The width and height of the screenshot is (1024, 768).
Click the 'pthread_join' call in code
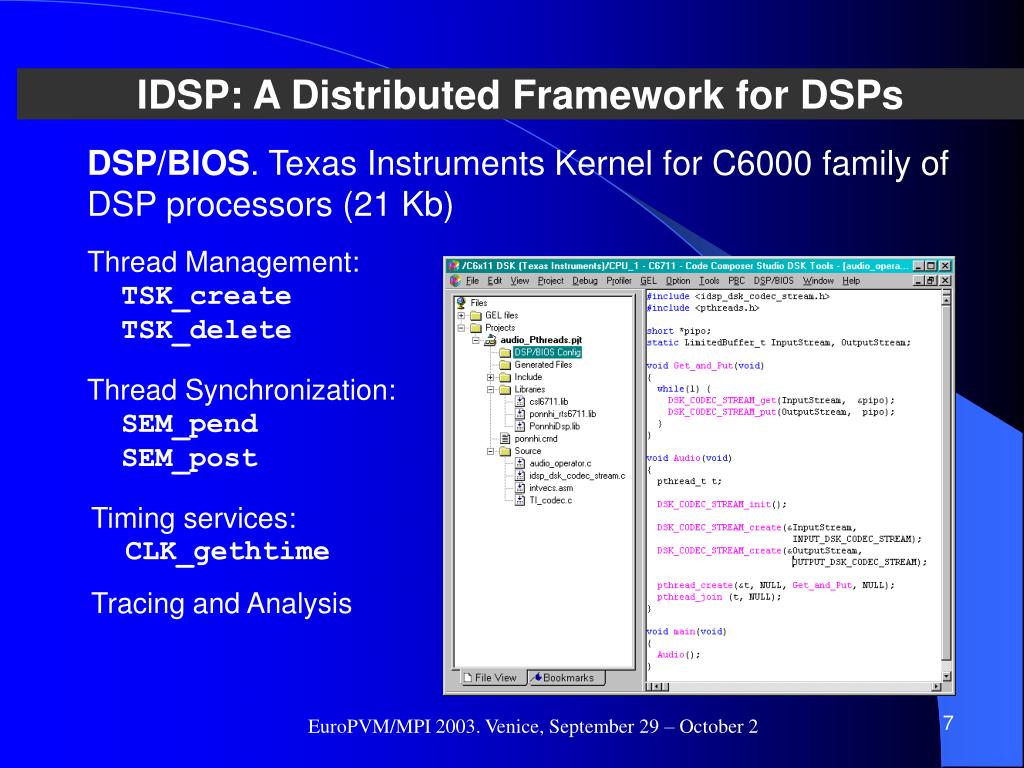pyautogui.click(x=689, y=597)
